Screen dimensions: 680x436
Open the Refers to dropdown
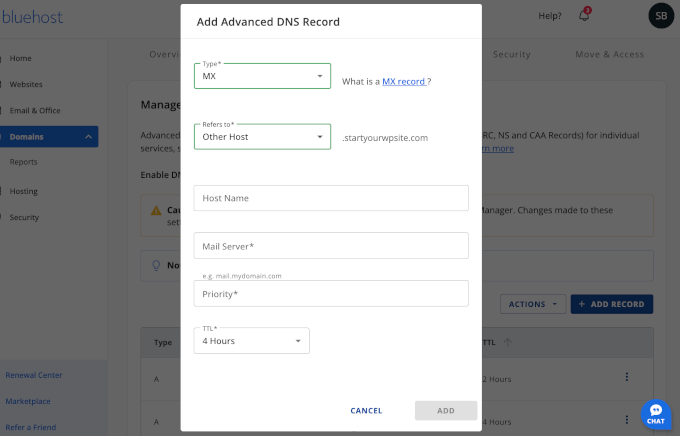click(262, 137)
